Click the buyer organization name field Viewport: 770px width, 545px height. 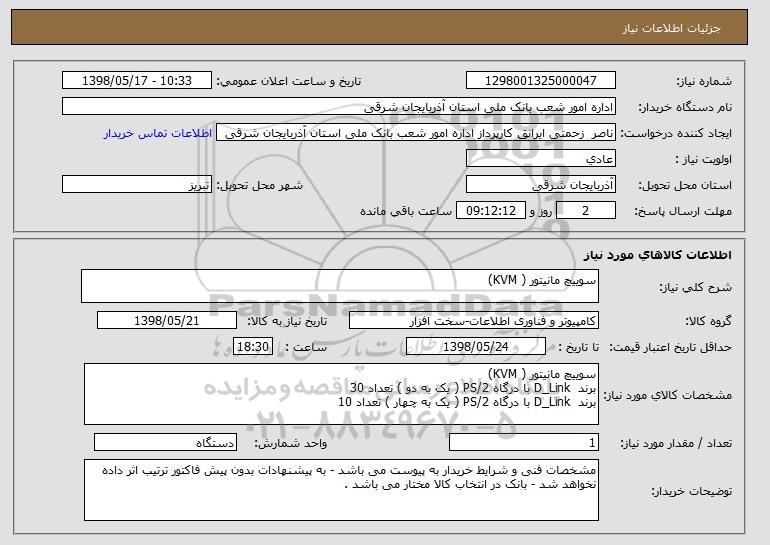339,107
